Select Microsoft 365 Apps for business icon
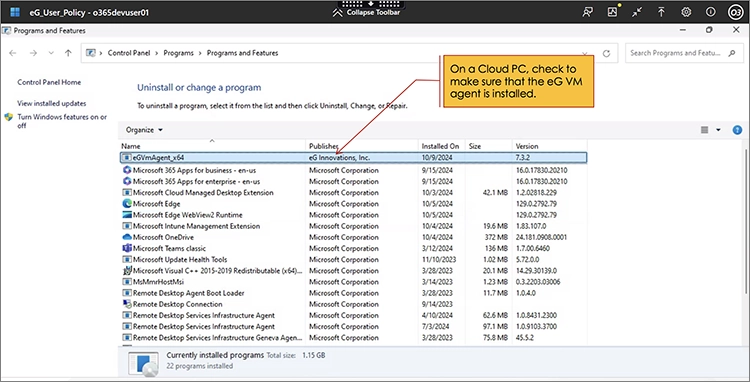The image size is (750, 382). (x=127, y=170)
